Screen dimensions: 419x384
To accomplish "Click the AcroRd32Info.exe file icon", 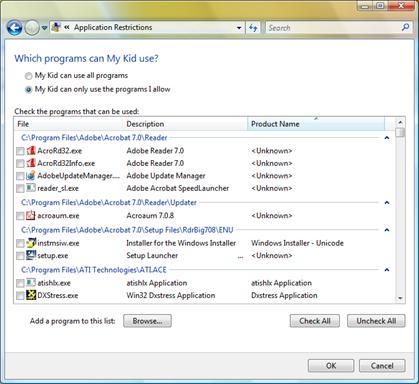I will point(31,163).
